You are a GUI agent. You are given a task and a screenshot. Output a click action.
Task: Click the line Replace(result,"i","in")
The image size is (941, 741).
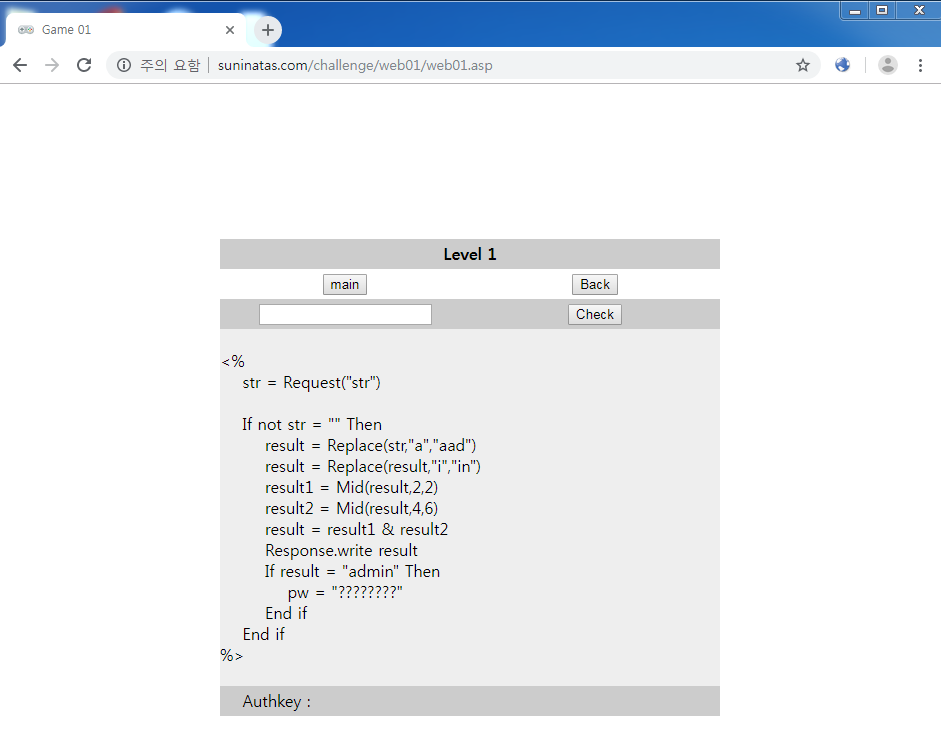373,466
